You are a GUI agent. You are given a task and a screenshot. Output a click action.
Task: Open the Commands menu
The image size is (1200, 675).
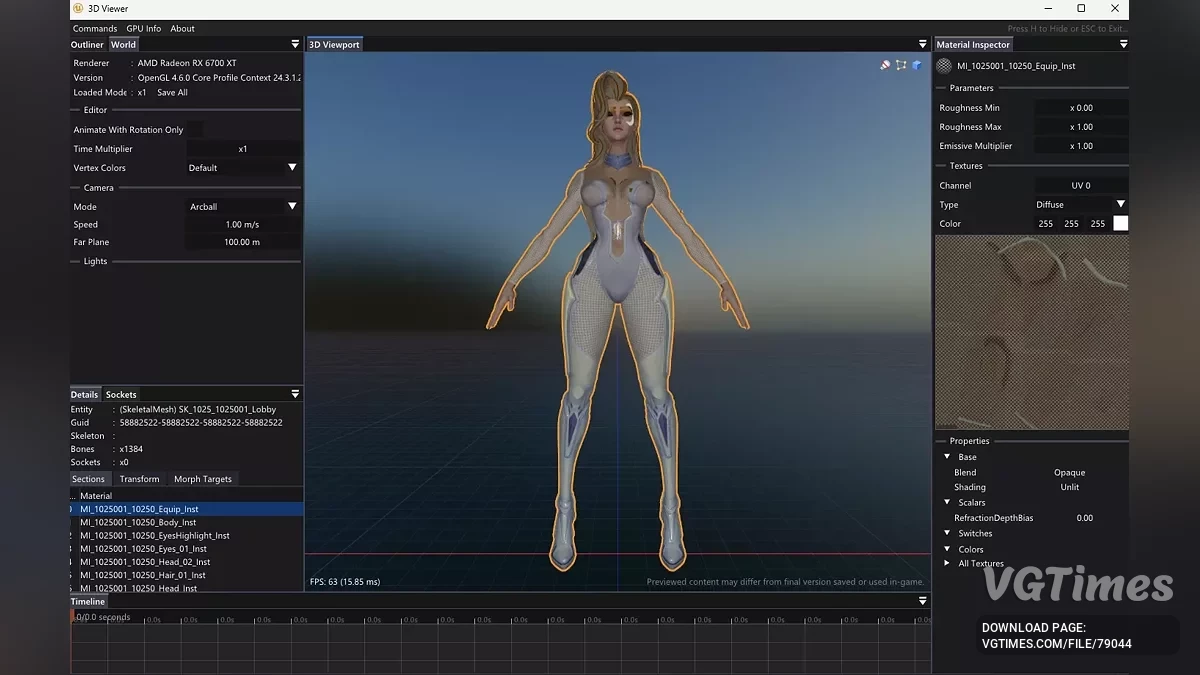point(95,29)
